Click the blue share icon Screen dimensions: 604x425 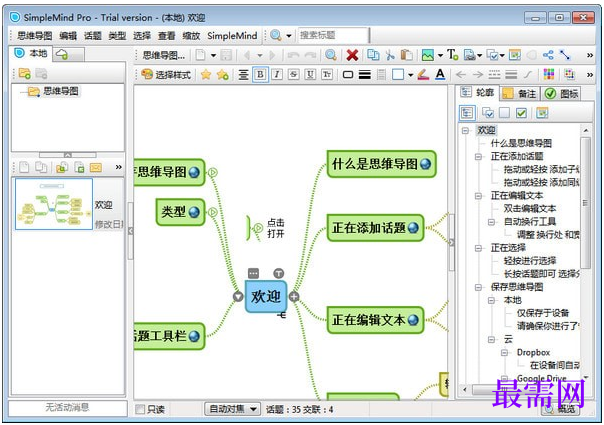[x=548, y=55]
